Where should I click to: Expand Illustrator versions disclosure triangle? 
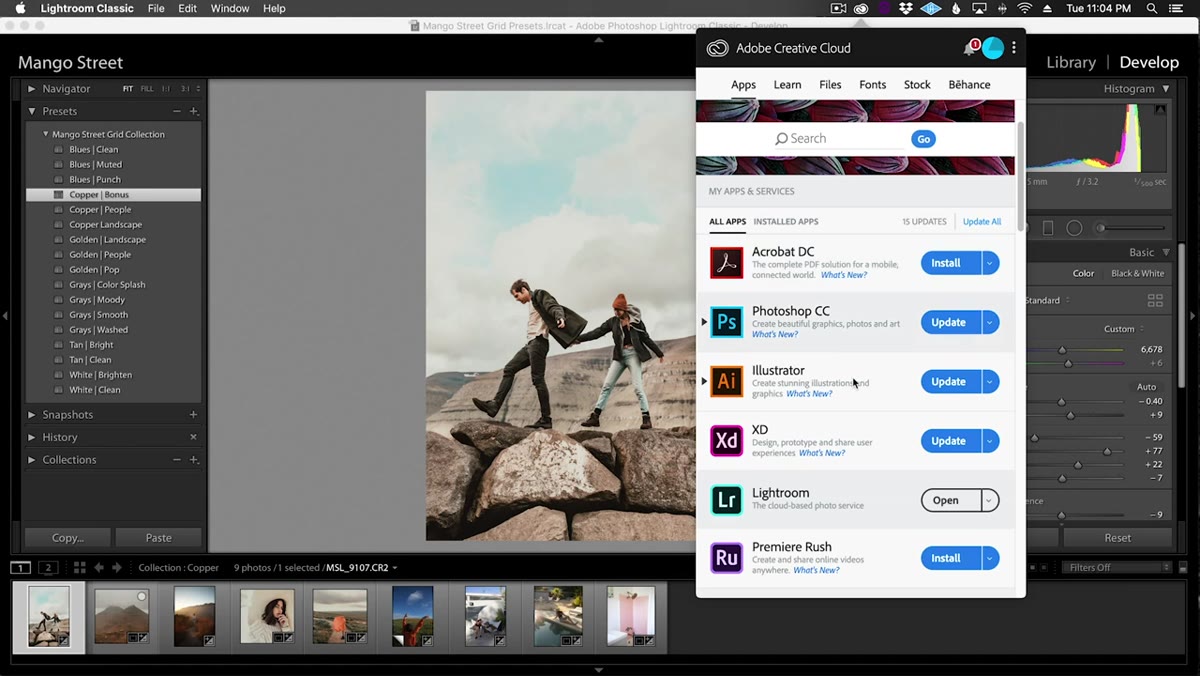704,381
